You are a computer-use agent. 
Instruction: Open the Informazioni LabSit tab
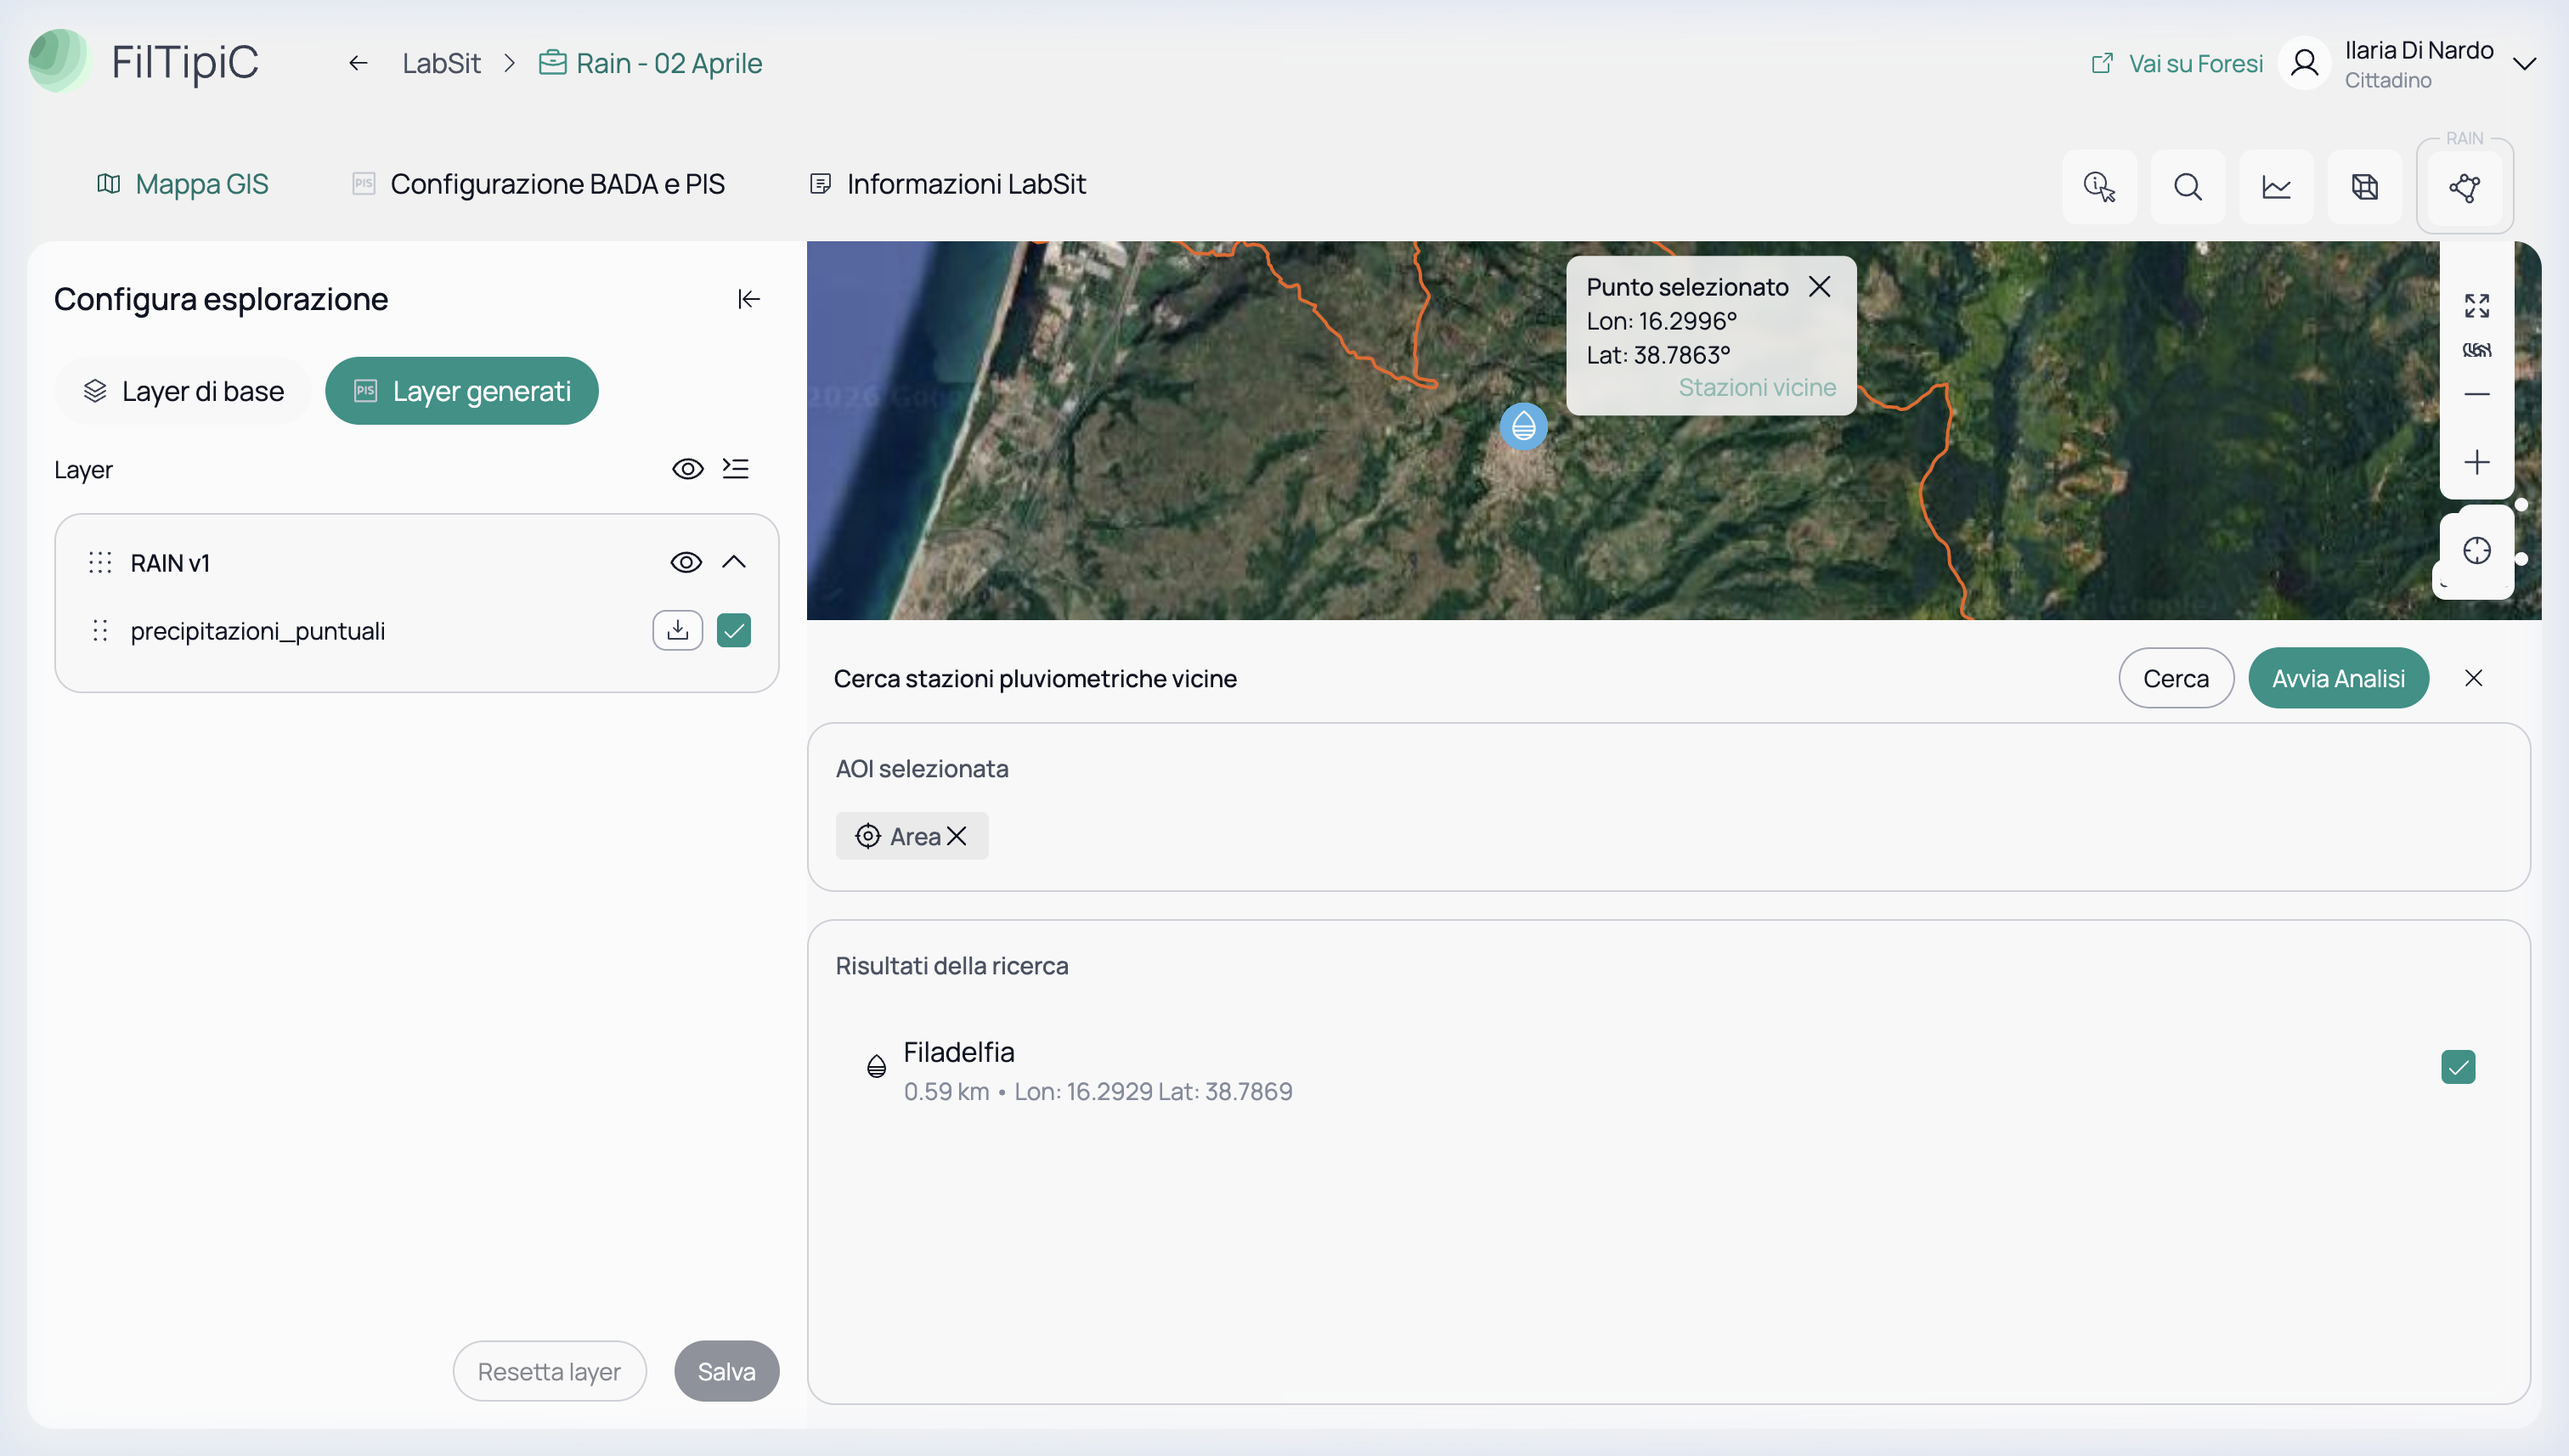948,184
